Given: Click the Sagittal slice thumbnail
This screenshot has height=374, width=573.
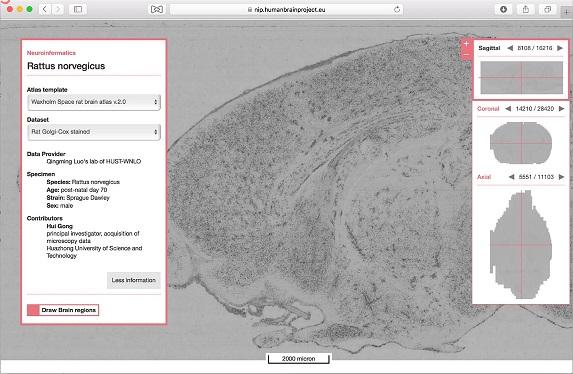Looking at the screenshot, I should [521, 78].
